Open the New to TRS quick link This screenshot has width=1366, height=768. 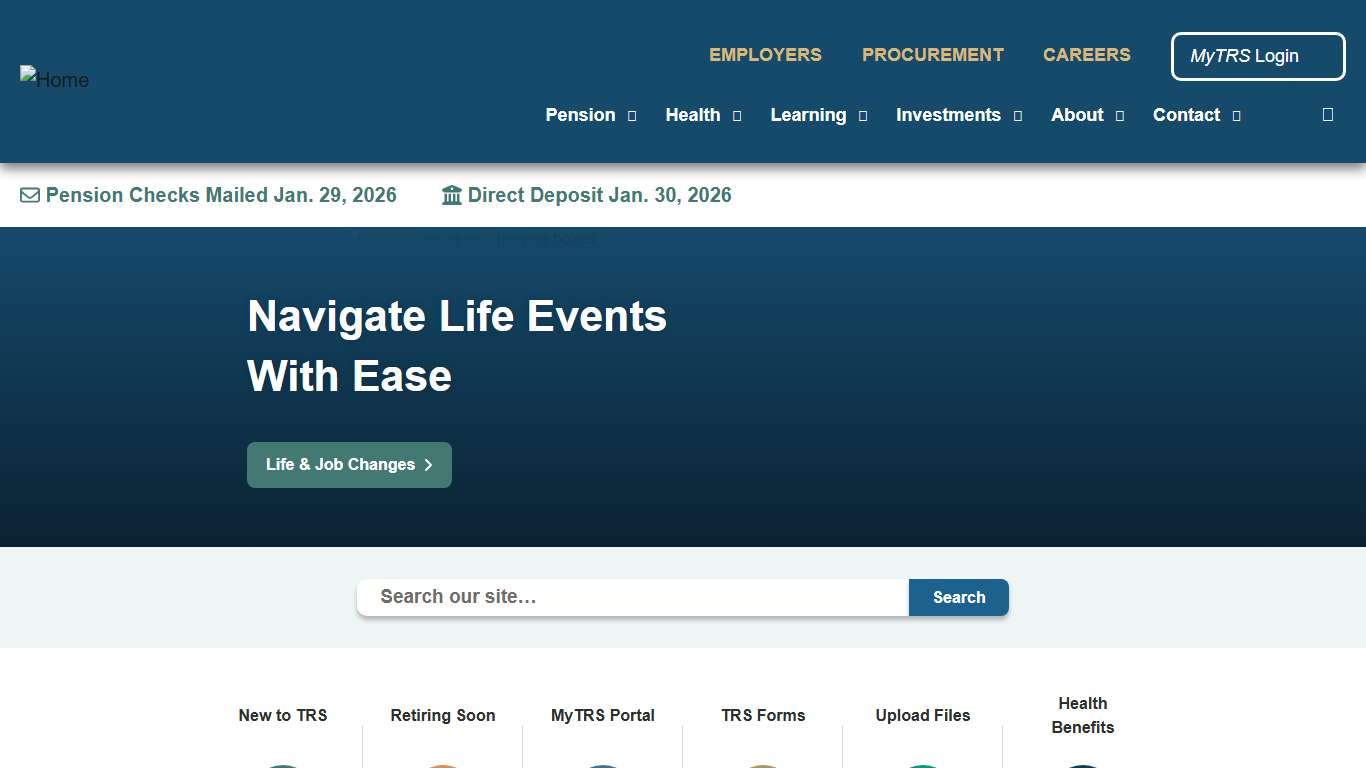[283, 716]
